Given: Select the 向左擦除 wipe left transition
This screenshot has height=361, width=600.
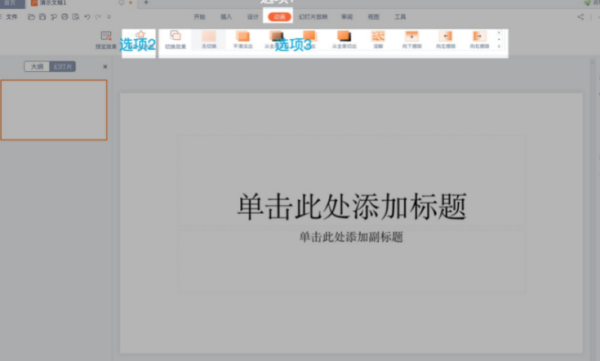Looking at the screenshot, I should tap(445, 40).
